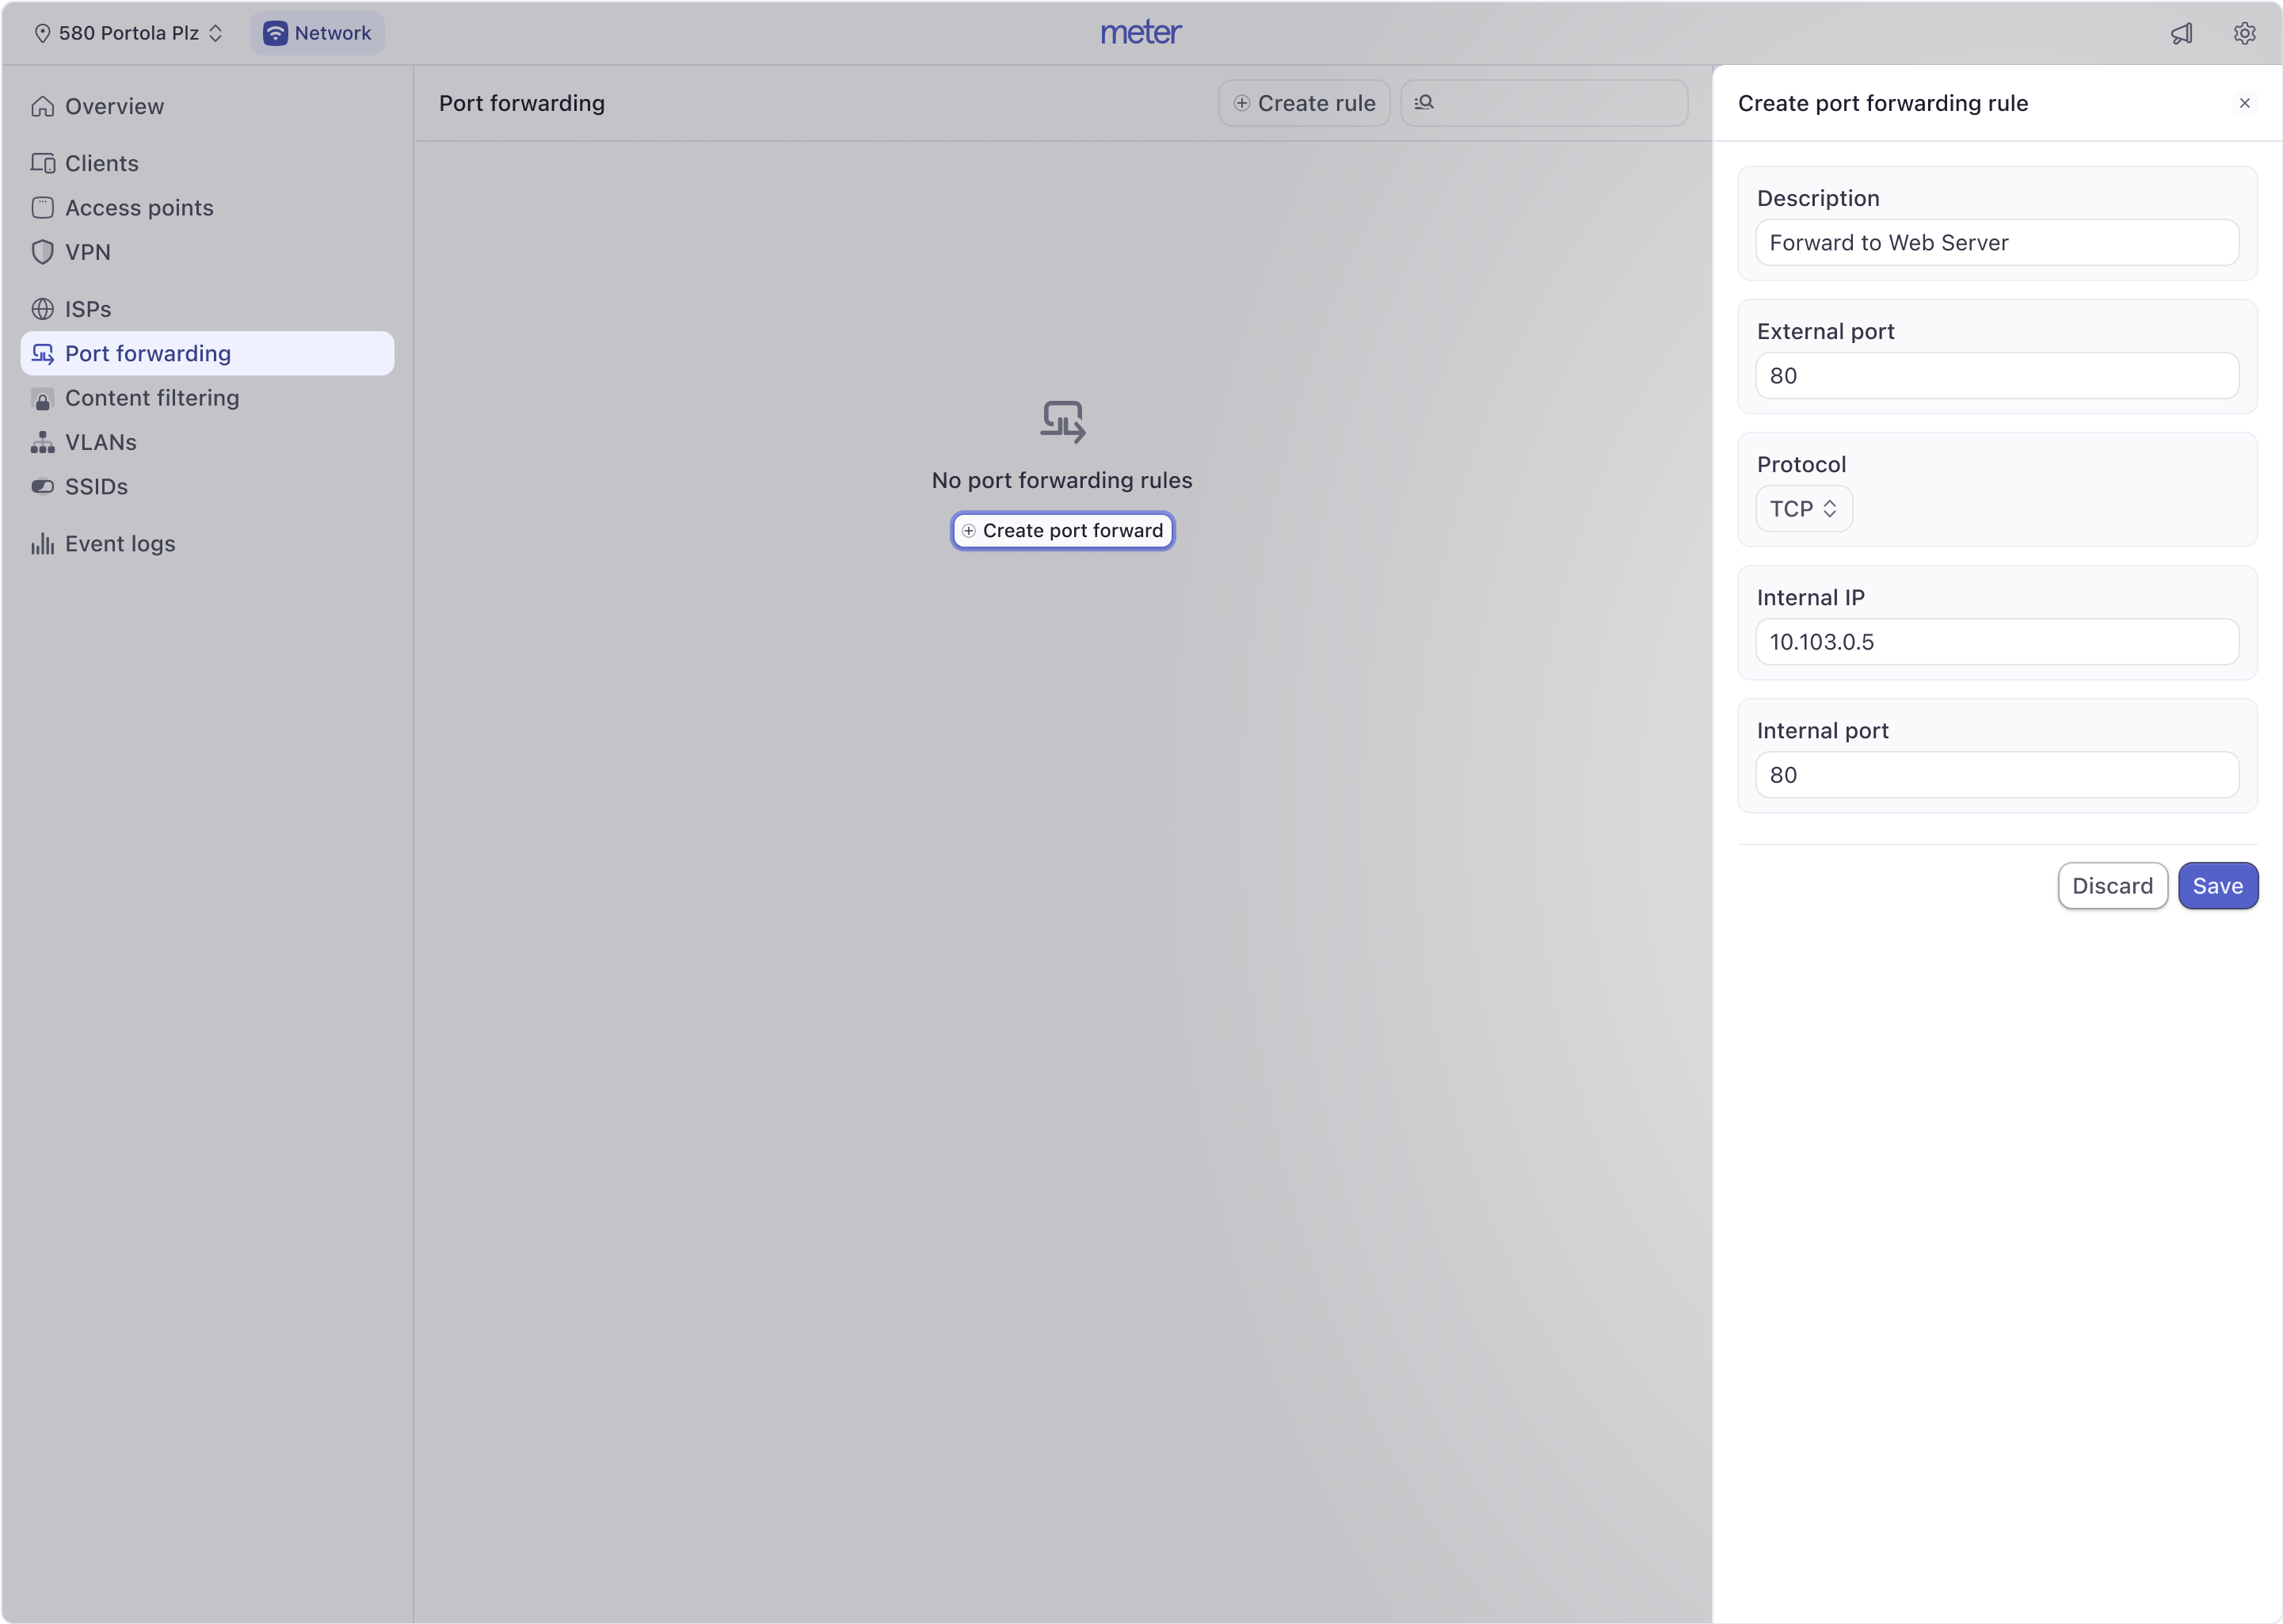
Task: Focus the search field in the header
Action: click(1544, 103)
